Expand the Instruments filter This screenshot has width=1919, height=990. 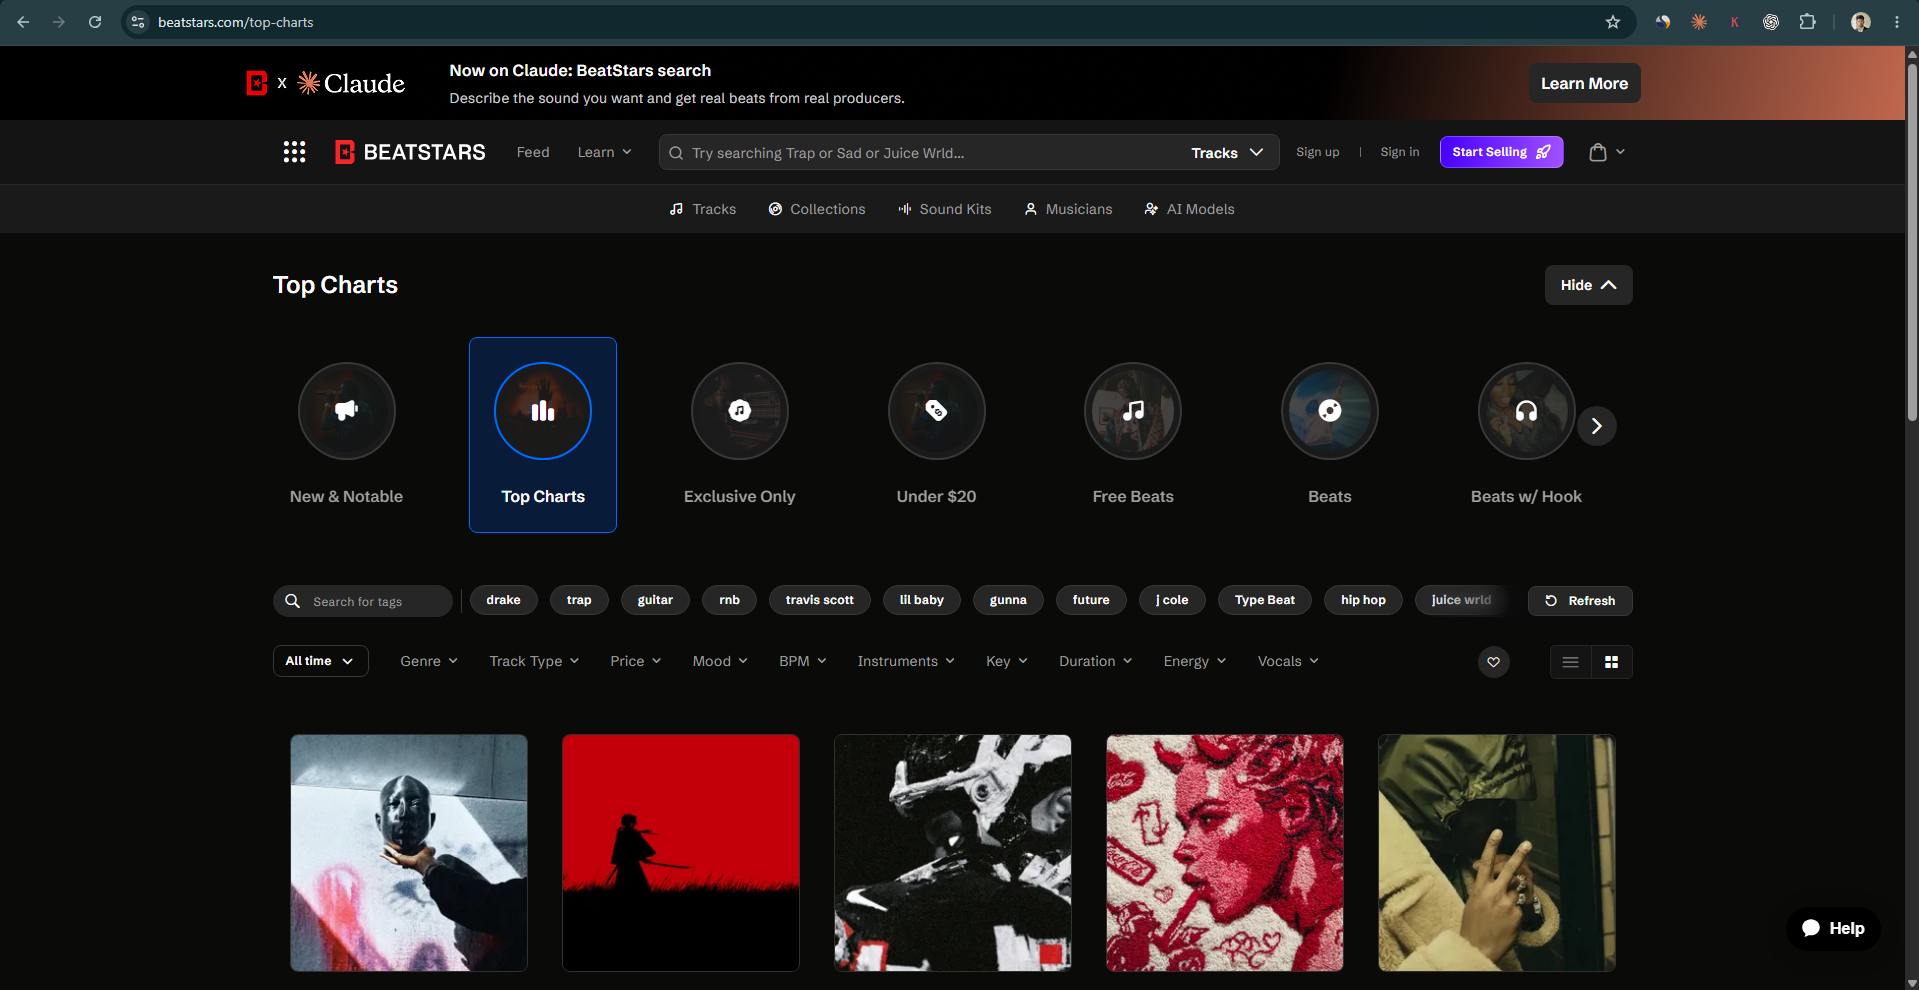click(x=906, y=661)
